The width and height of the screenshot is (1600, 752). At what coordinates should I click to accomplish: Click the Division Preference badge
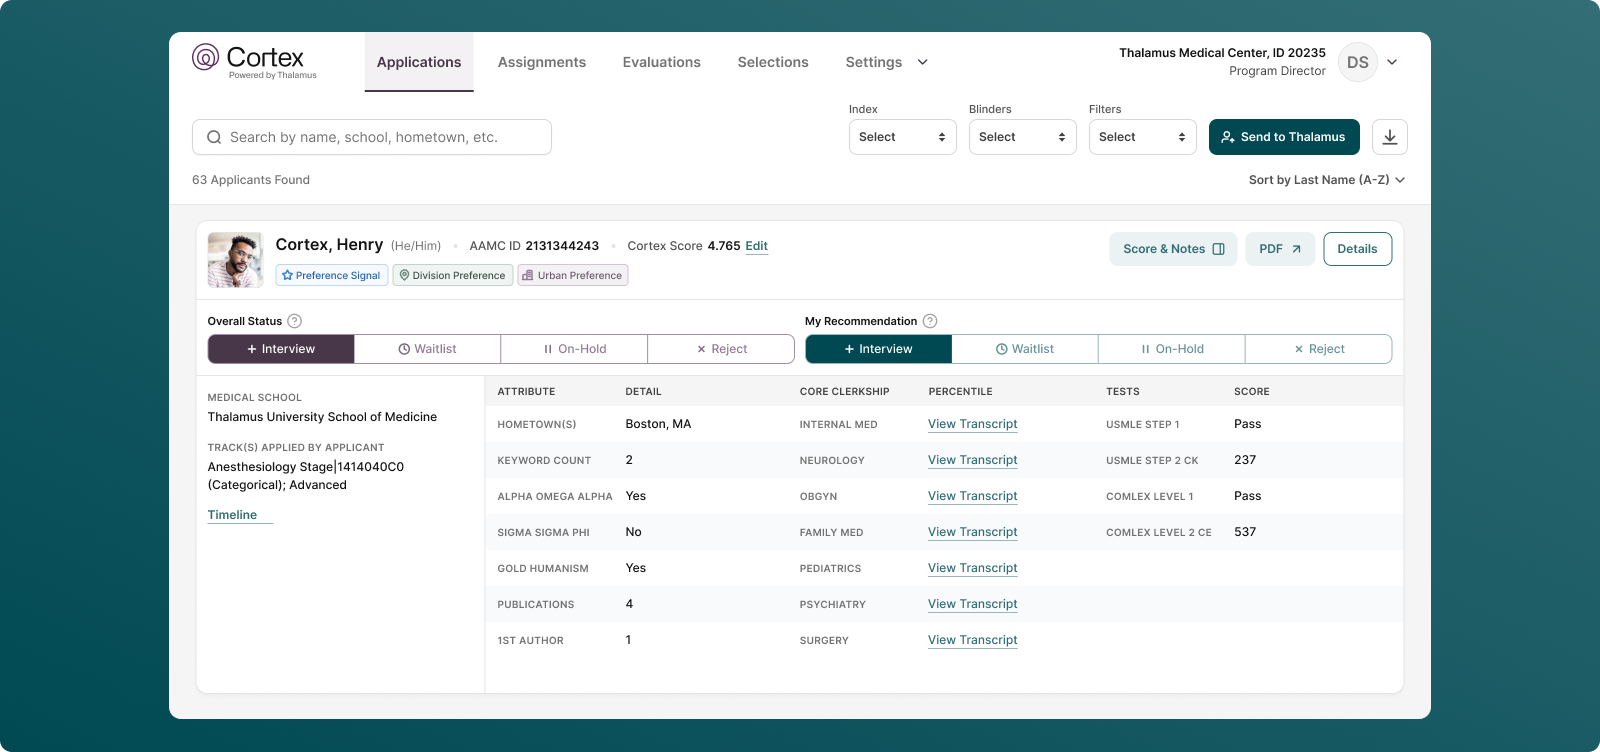click(x=452, y=275)
